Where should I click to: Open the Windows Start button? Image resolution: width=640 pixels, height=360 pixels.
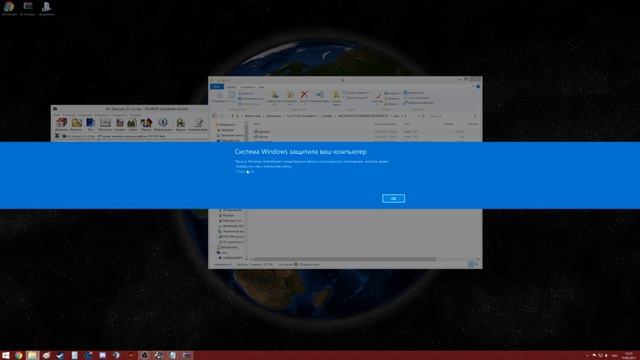[x=6, y=356]
